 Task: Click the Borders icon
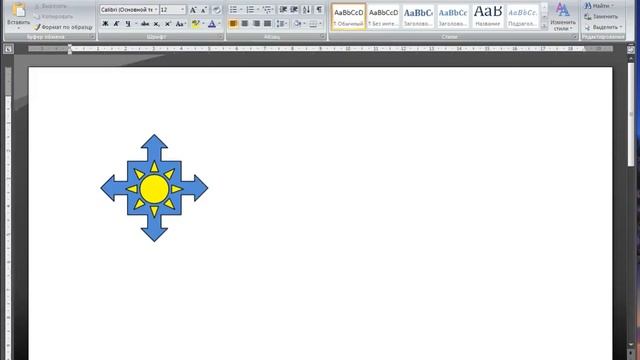[x=313, y=24]
